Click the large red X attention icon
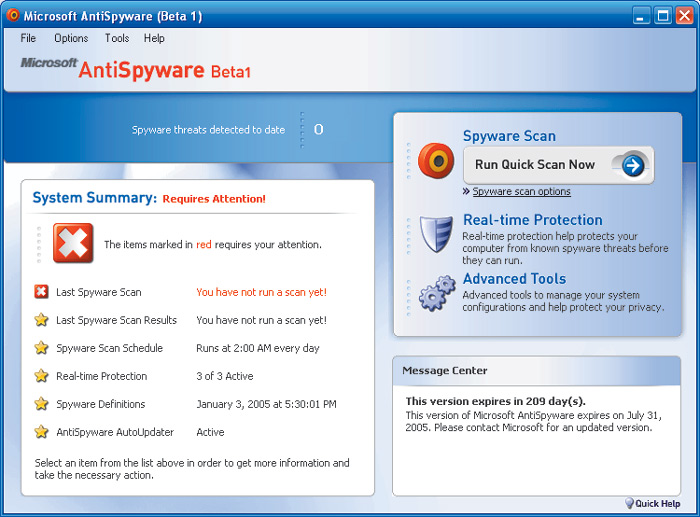The image size is (700, 517). [73, 243]
